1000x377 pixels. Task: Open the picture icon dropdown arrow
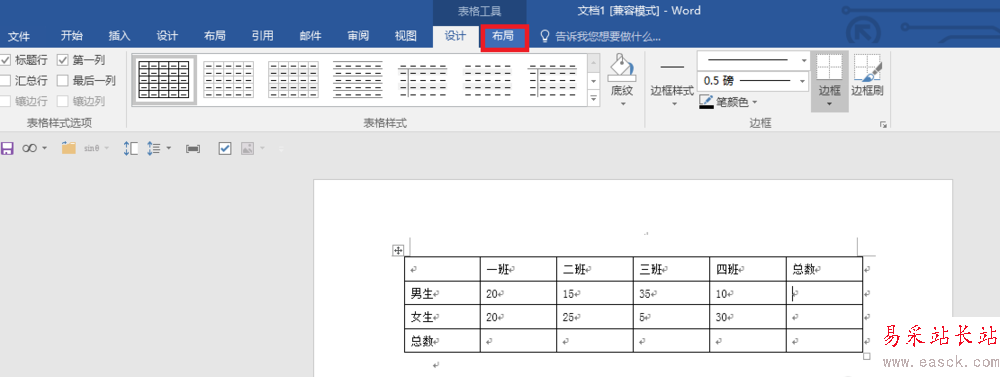point(262,149)
